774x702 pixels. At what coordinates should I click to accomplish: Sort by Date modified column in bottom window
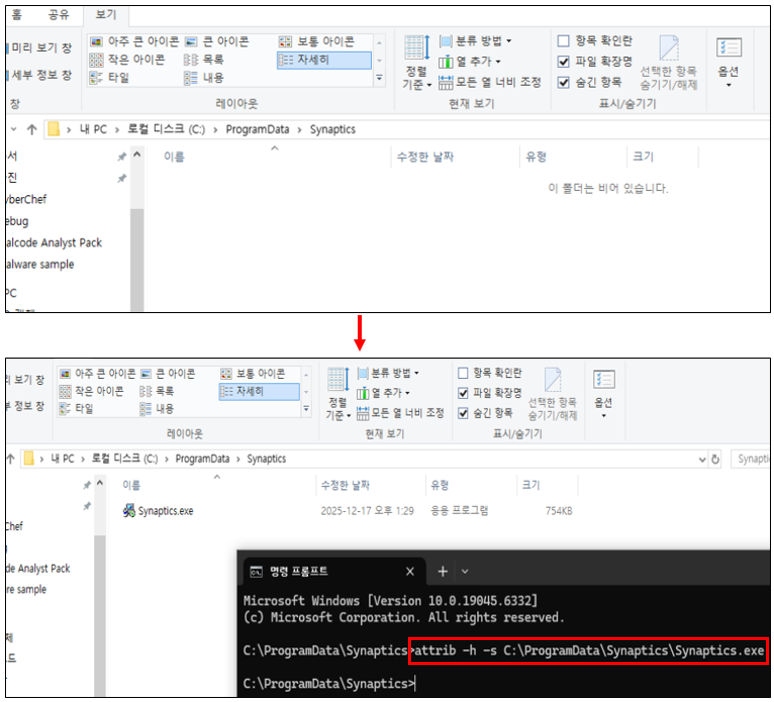pos(345,485)
